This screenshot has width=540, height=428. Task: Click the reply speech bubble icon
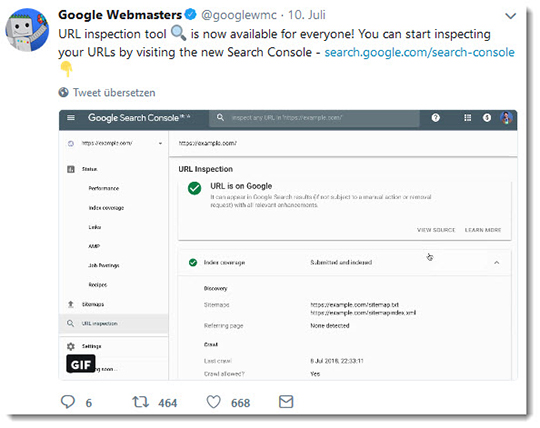click(68, 402)
